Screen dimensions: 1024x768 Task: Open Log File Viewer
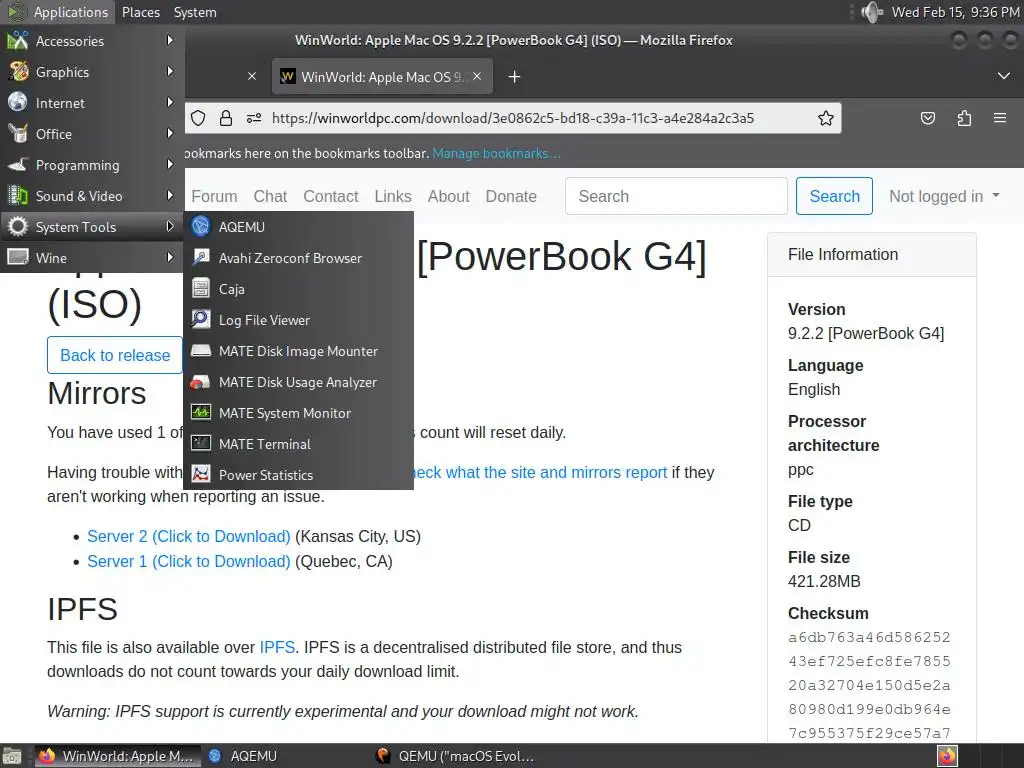pos(298,320)
